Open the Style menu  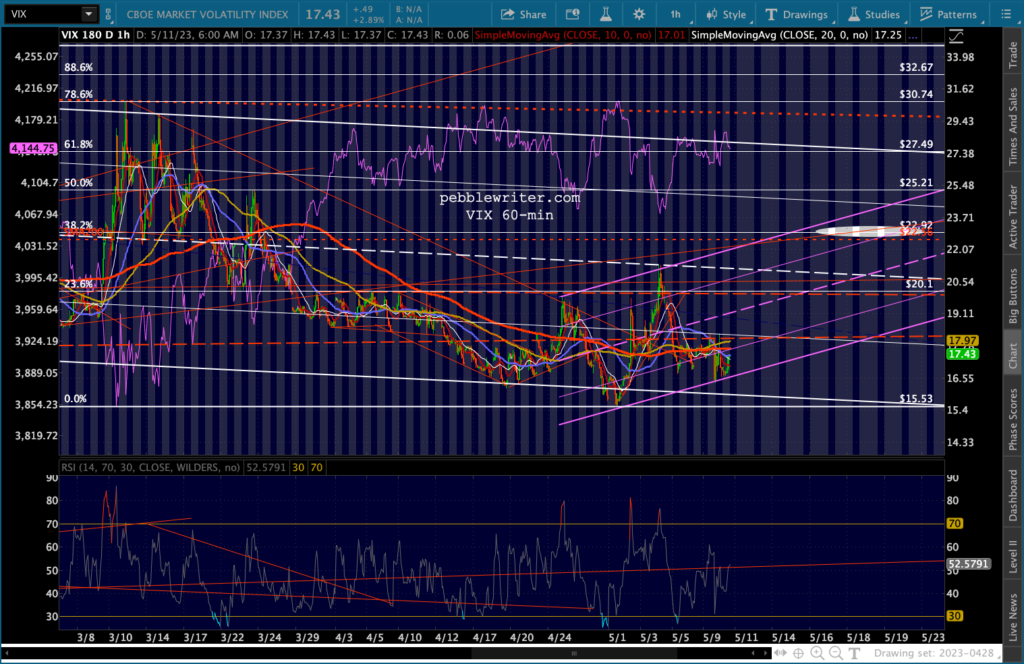727,14
